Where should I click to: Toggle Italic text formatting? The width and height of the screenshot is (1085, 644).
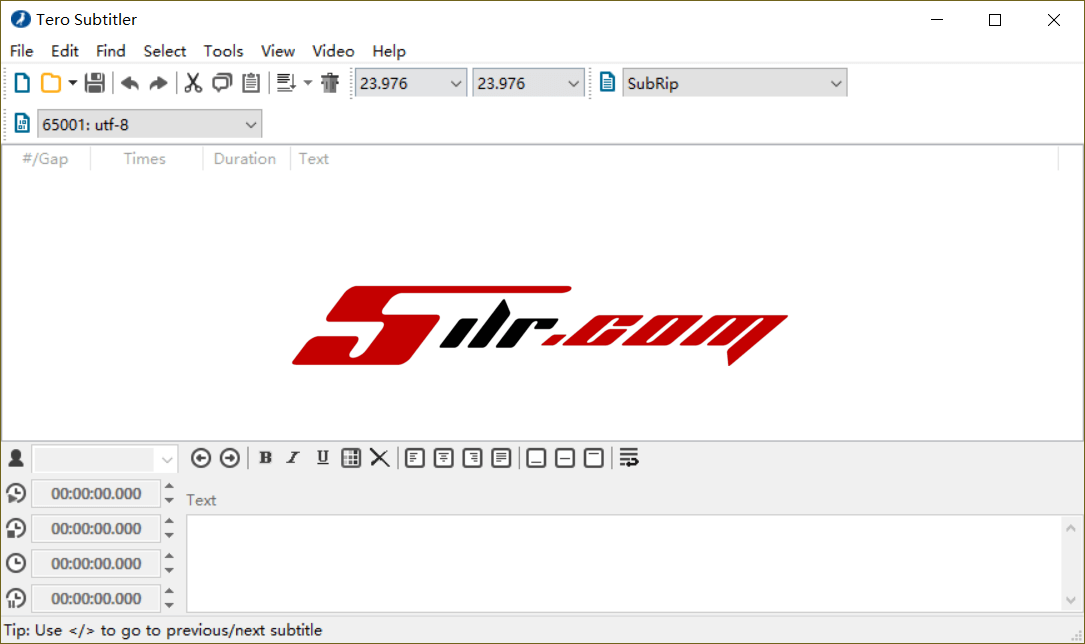293,458
